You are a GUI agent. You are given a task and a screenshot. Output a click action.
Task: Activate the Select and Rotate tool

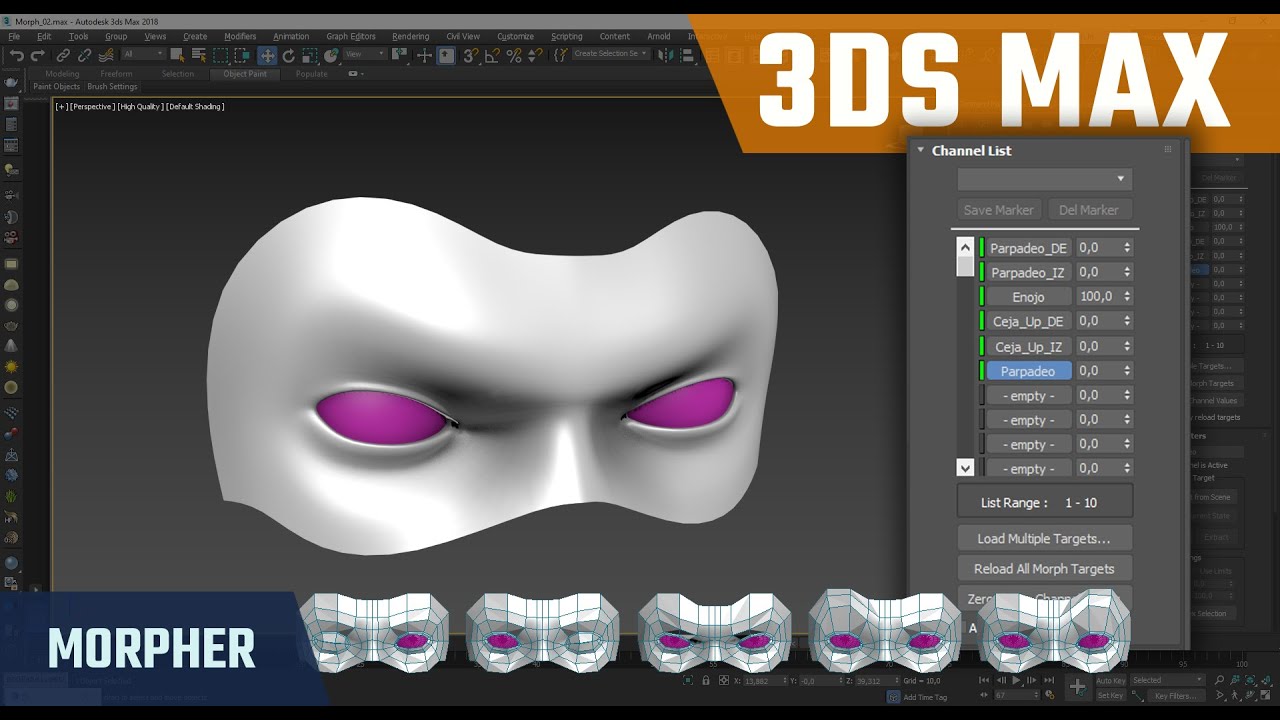tap(288, 56)
